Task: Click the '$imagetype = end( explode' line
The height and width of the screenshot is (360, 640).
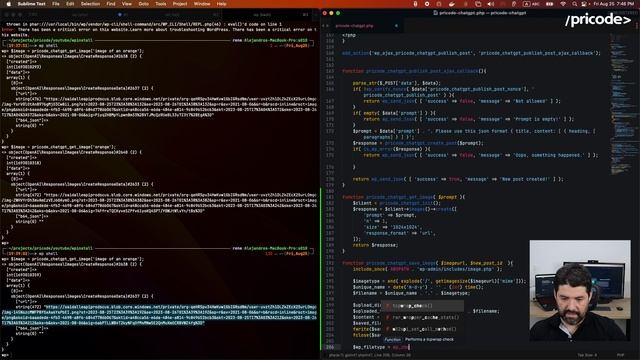Action: [x=440, y=281]
